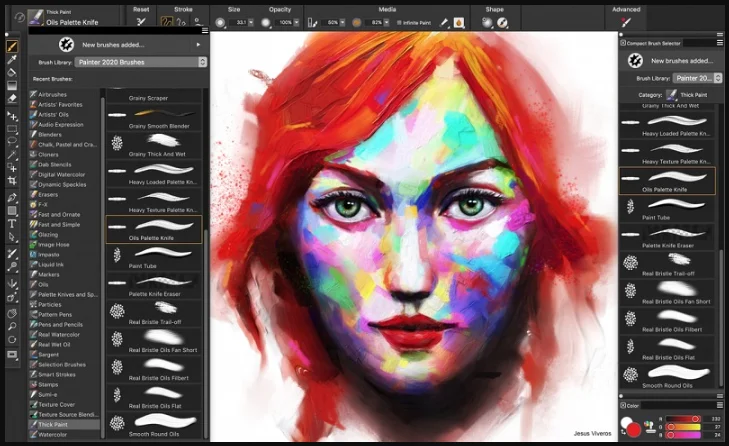Image resolution: width=729 pixels, height=446 pixels.
Task: Choose Real Bristle Oils Filbert in compact selector
Action: [x=667, y=321]
